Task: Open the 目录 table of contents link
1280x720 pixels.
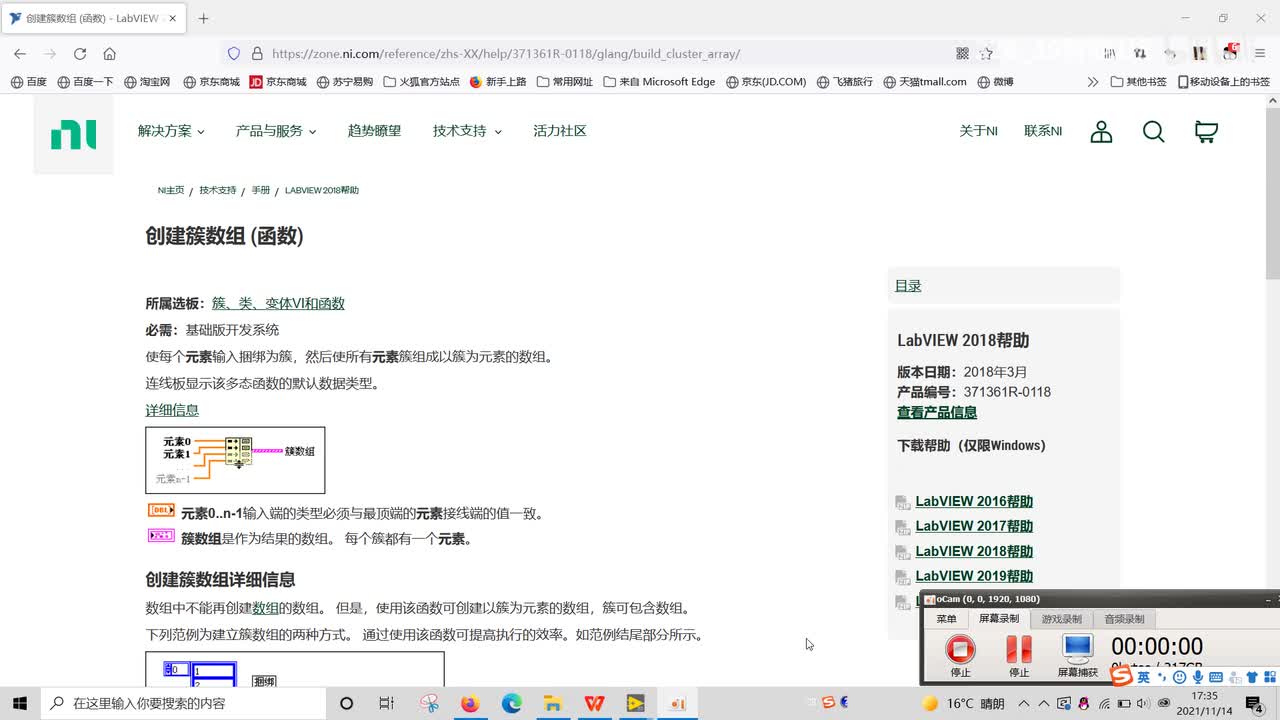Action: [x=908, y=286]
